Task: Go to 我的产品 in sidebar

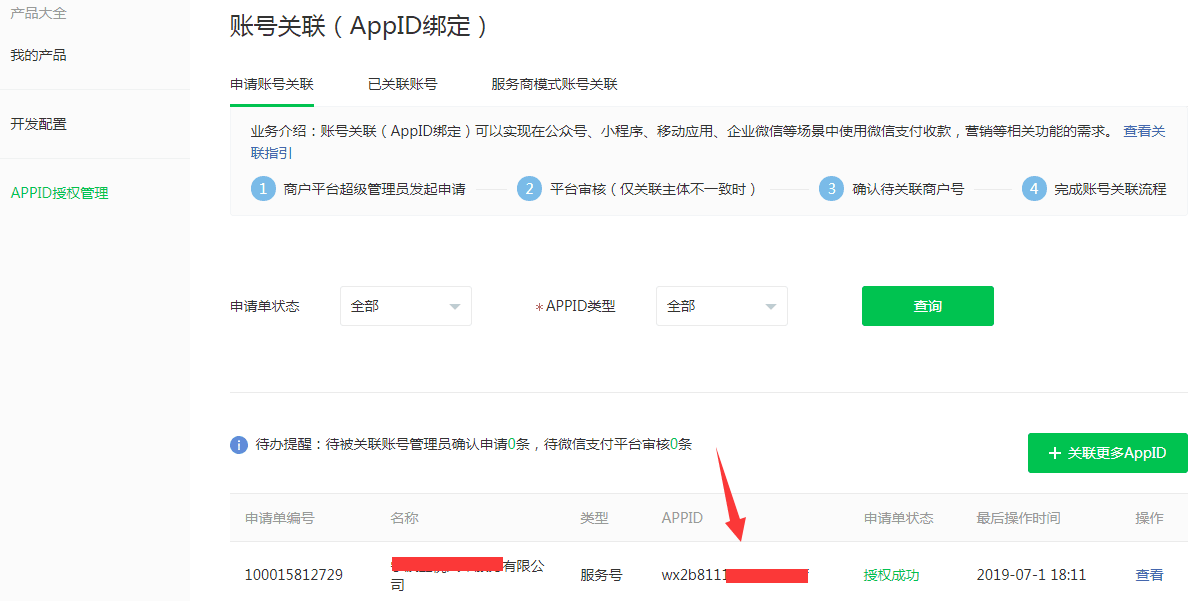Action: (39, 55)
